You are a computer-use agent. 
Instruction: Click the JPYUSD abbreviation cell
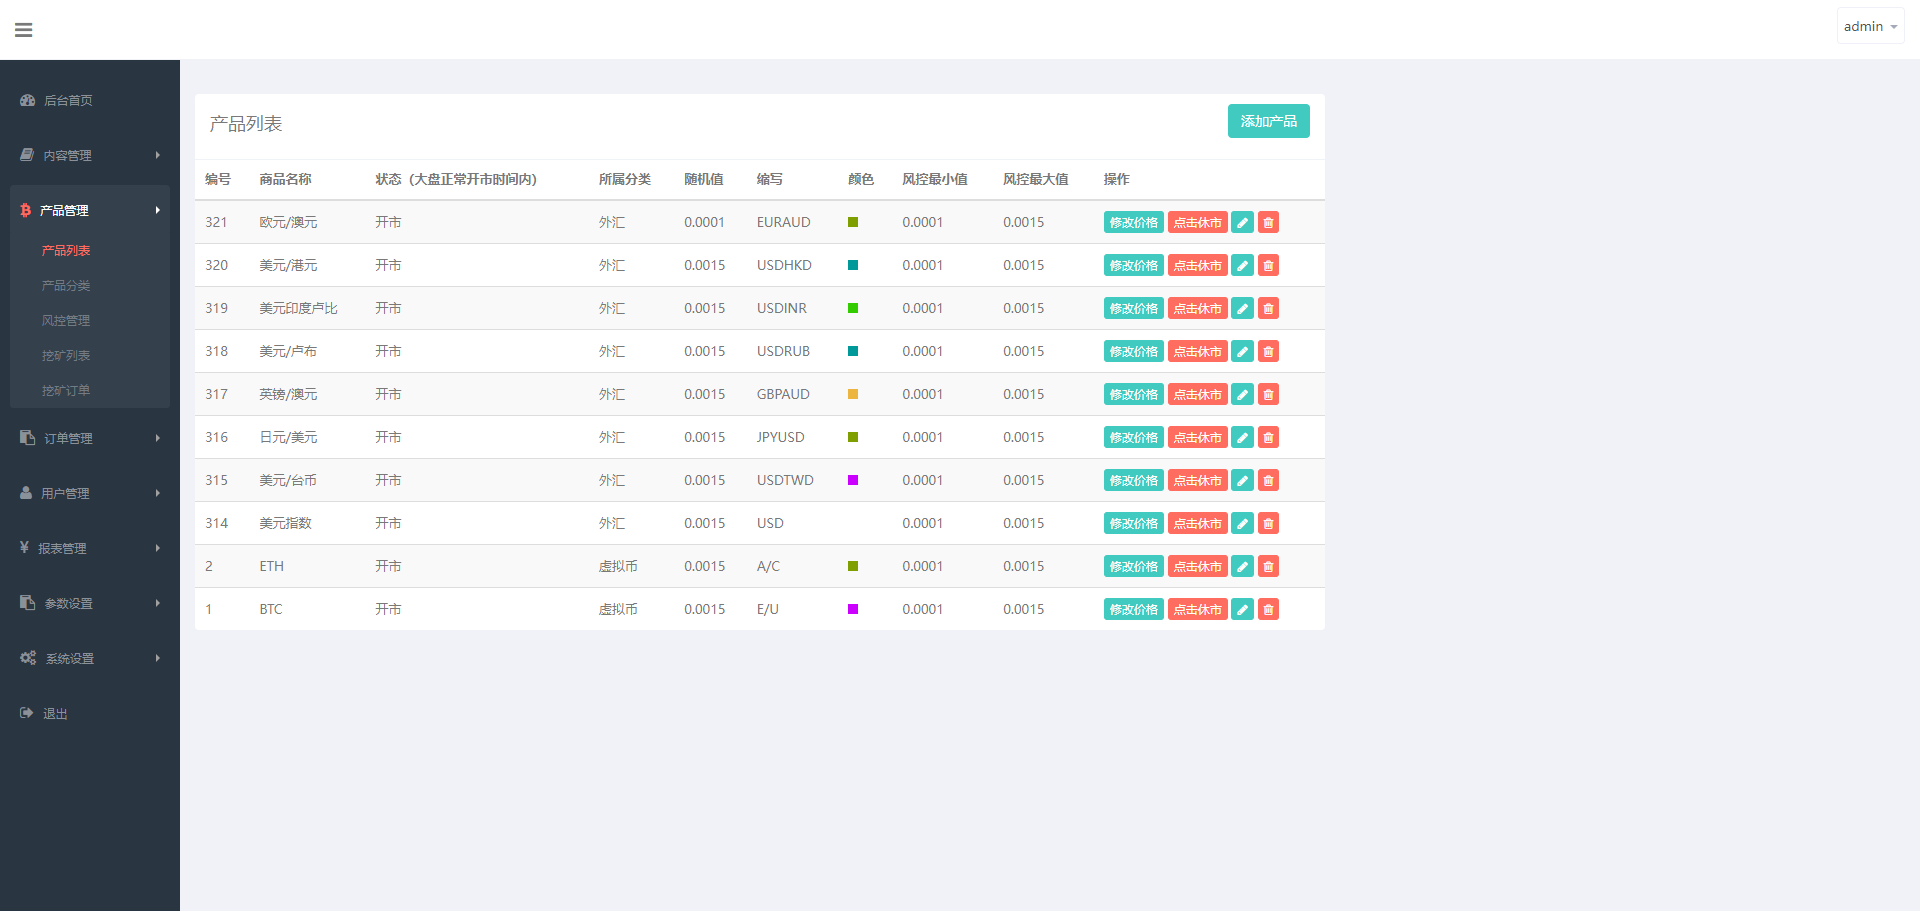coord(780,437)
